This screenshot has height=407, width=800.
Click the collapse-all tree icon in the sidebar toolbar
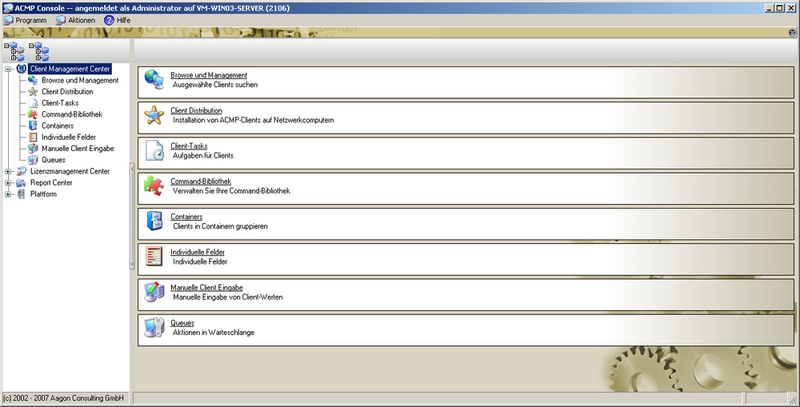[39, 52]
